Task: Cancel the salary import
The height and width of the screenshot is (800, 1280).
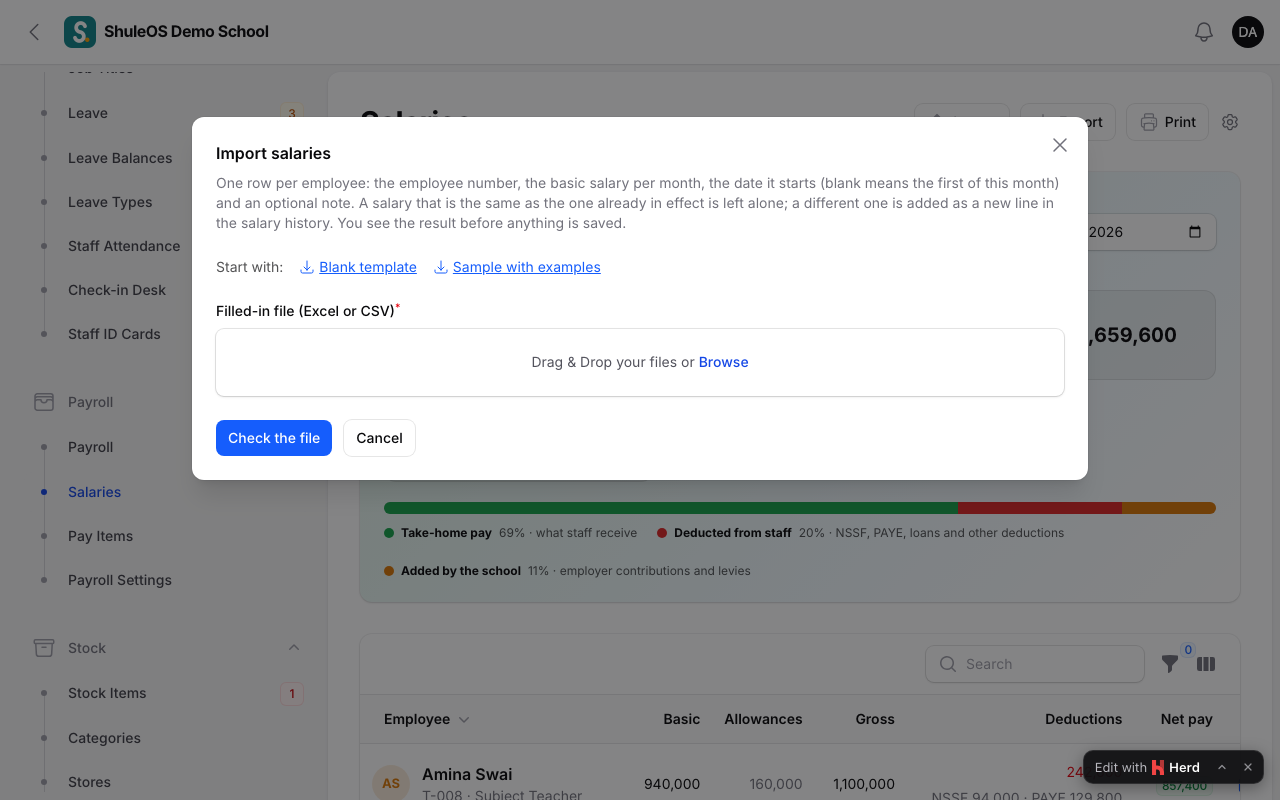Action: click(379, 438)
